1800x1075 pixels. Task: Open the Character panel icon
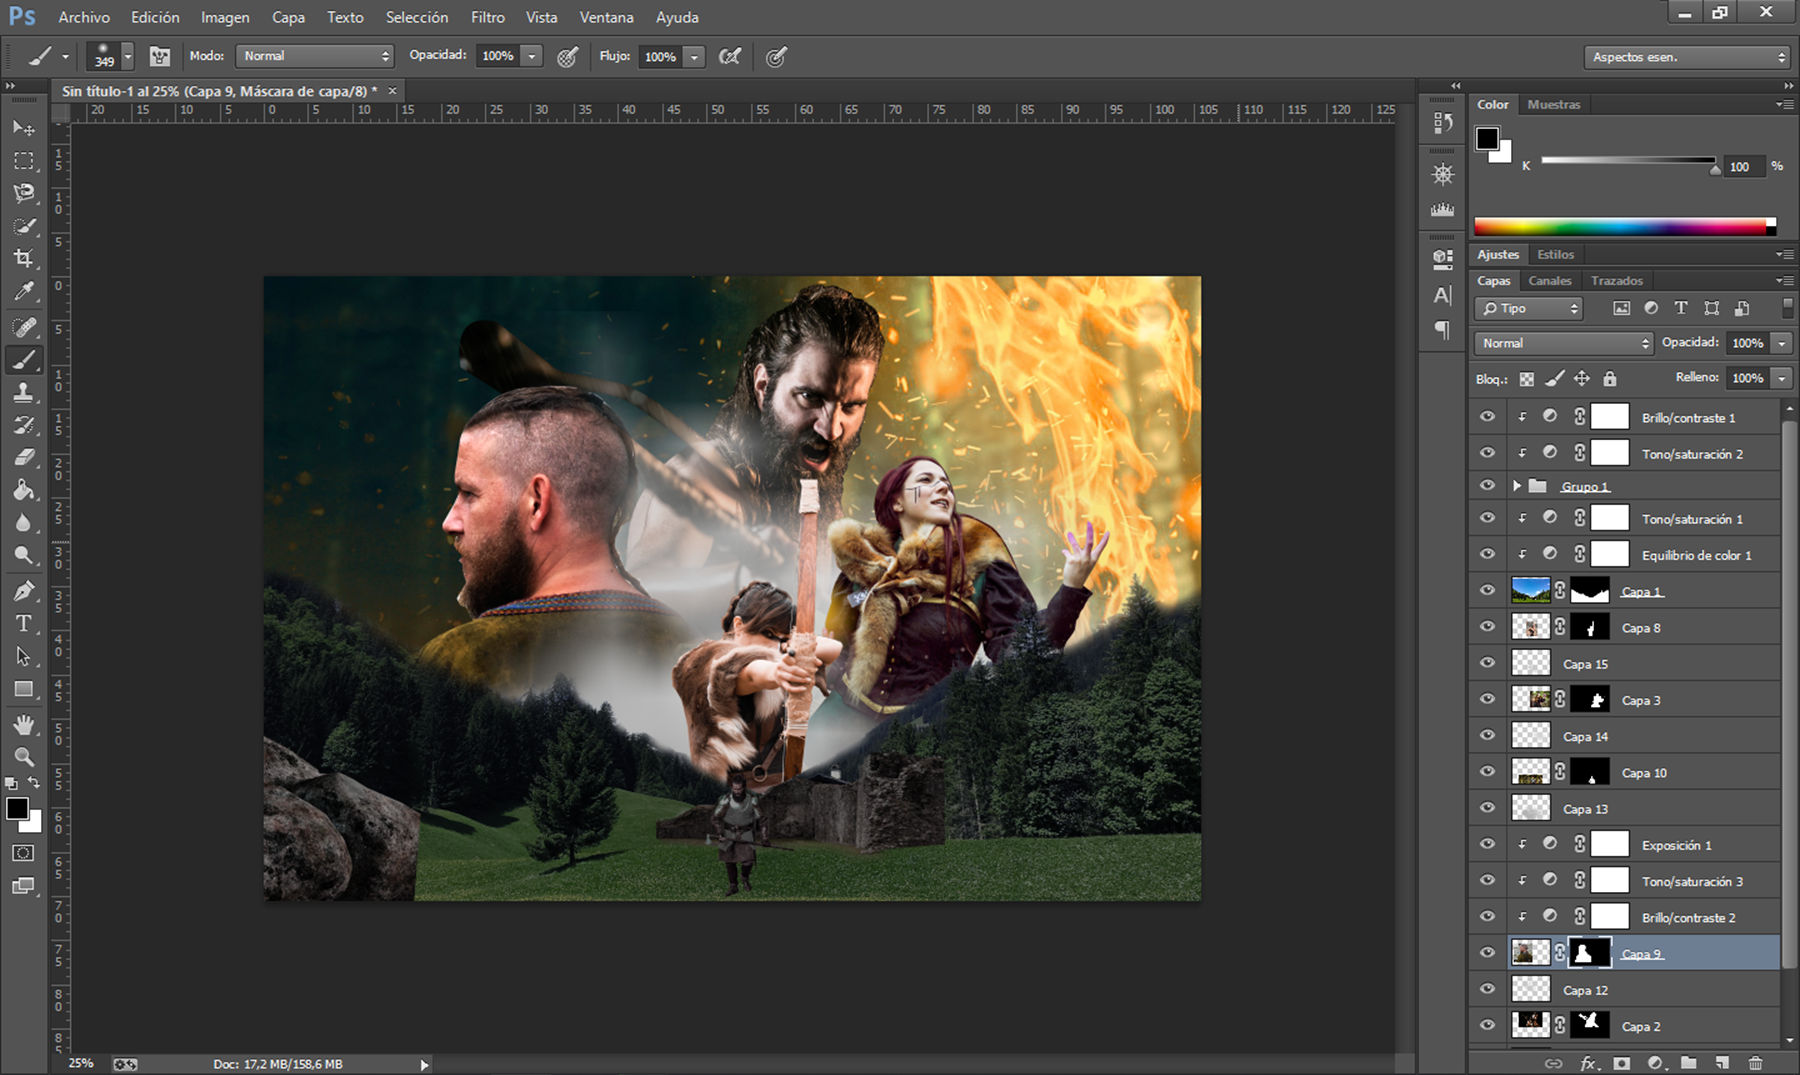1442,295
